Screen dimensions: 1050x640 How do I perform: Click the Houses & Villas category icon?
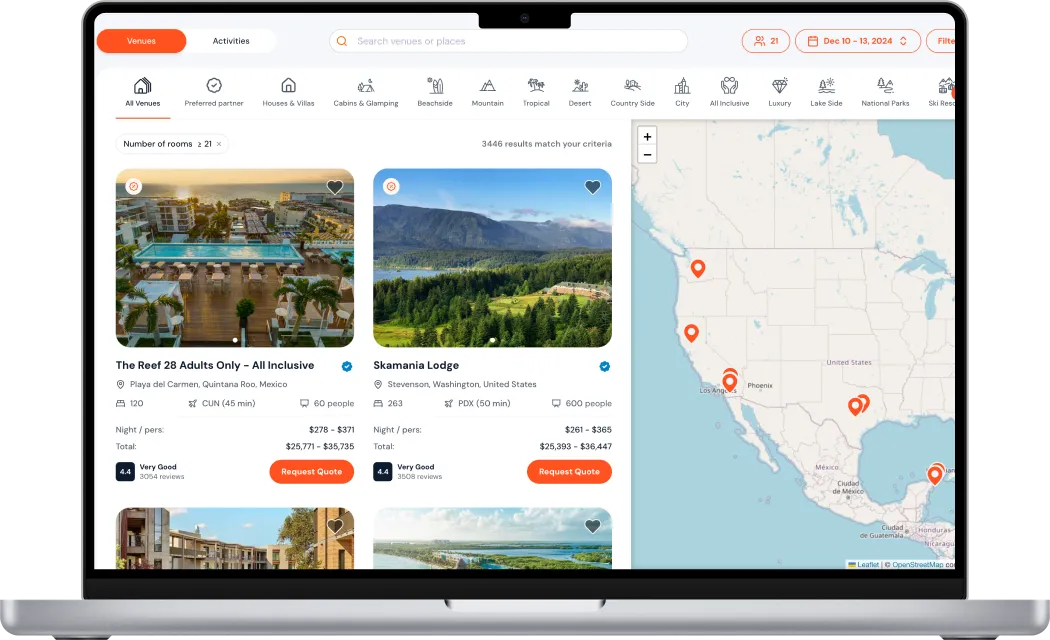point(288,87)
